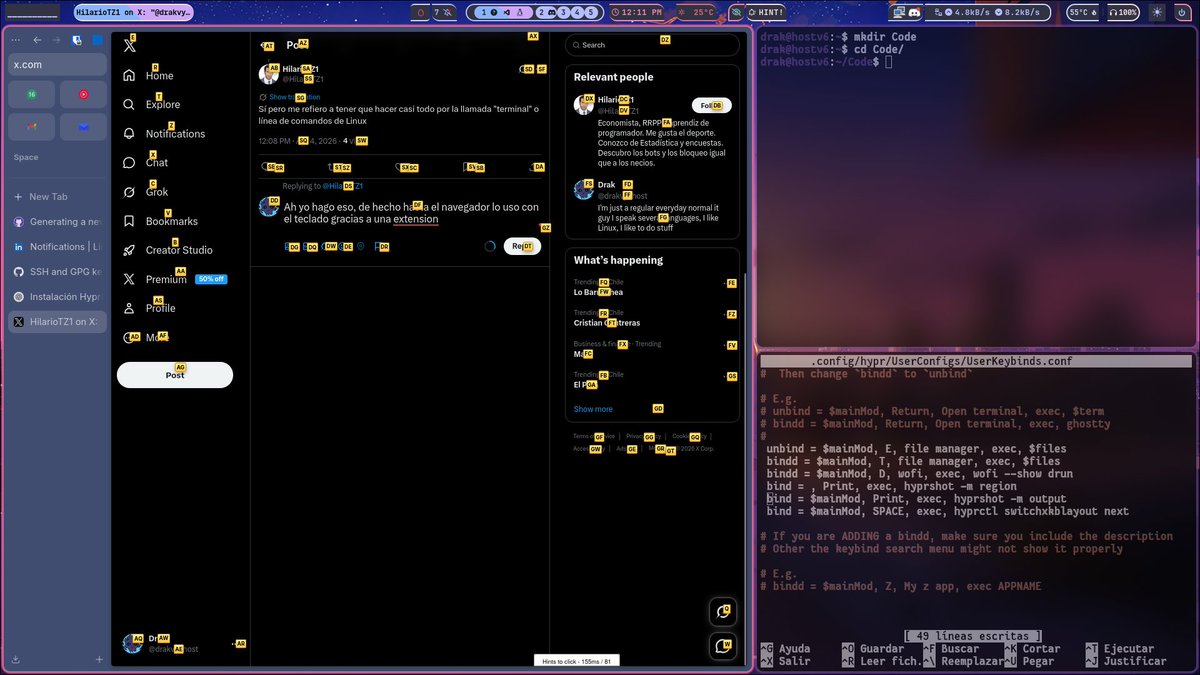Open the Home page on X

148,75
